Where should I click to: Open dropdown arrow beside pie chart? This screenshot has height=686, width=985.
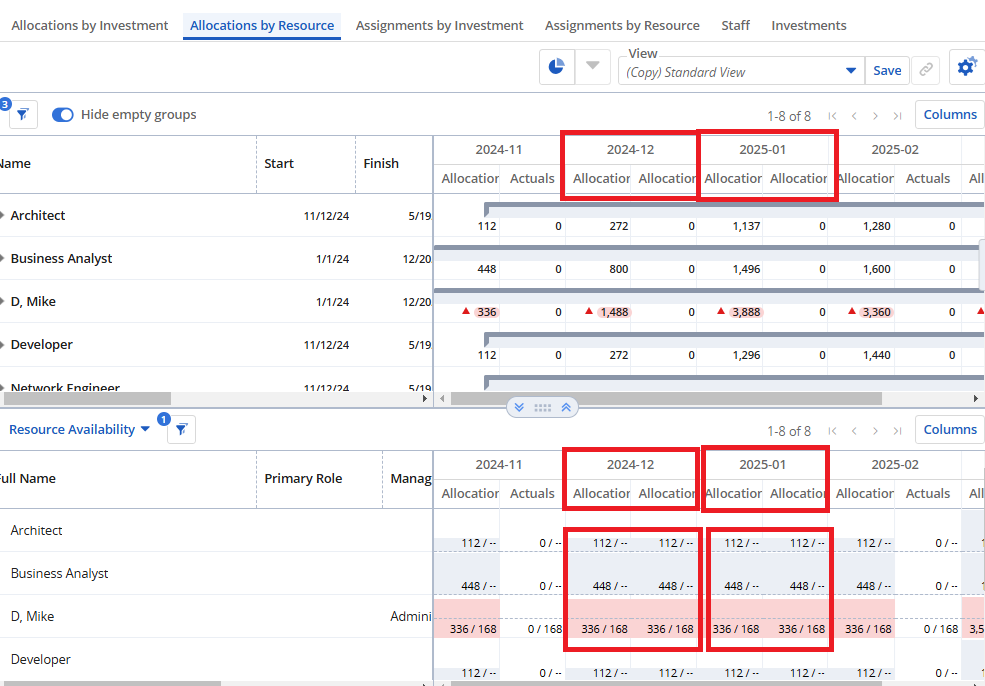pos(593,67)
